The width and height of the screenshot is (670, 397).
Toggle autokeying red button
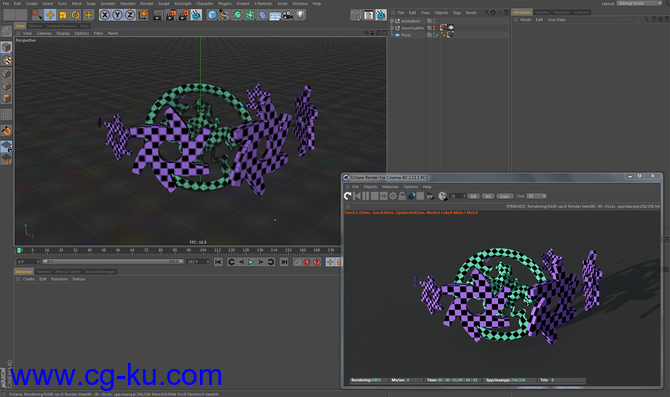[307, 262]
